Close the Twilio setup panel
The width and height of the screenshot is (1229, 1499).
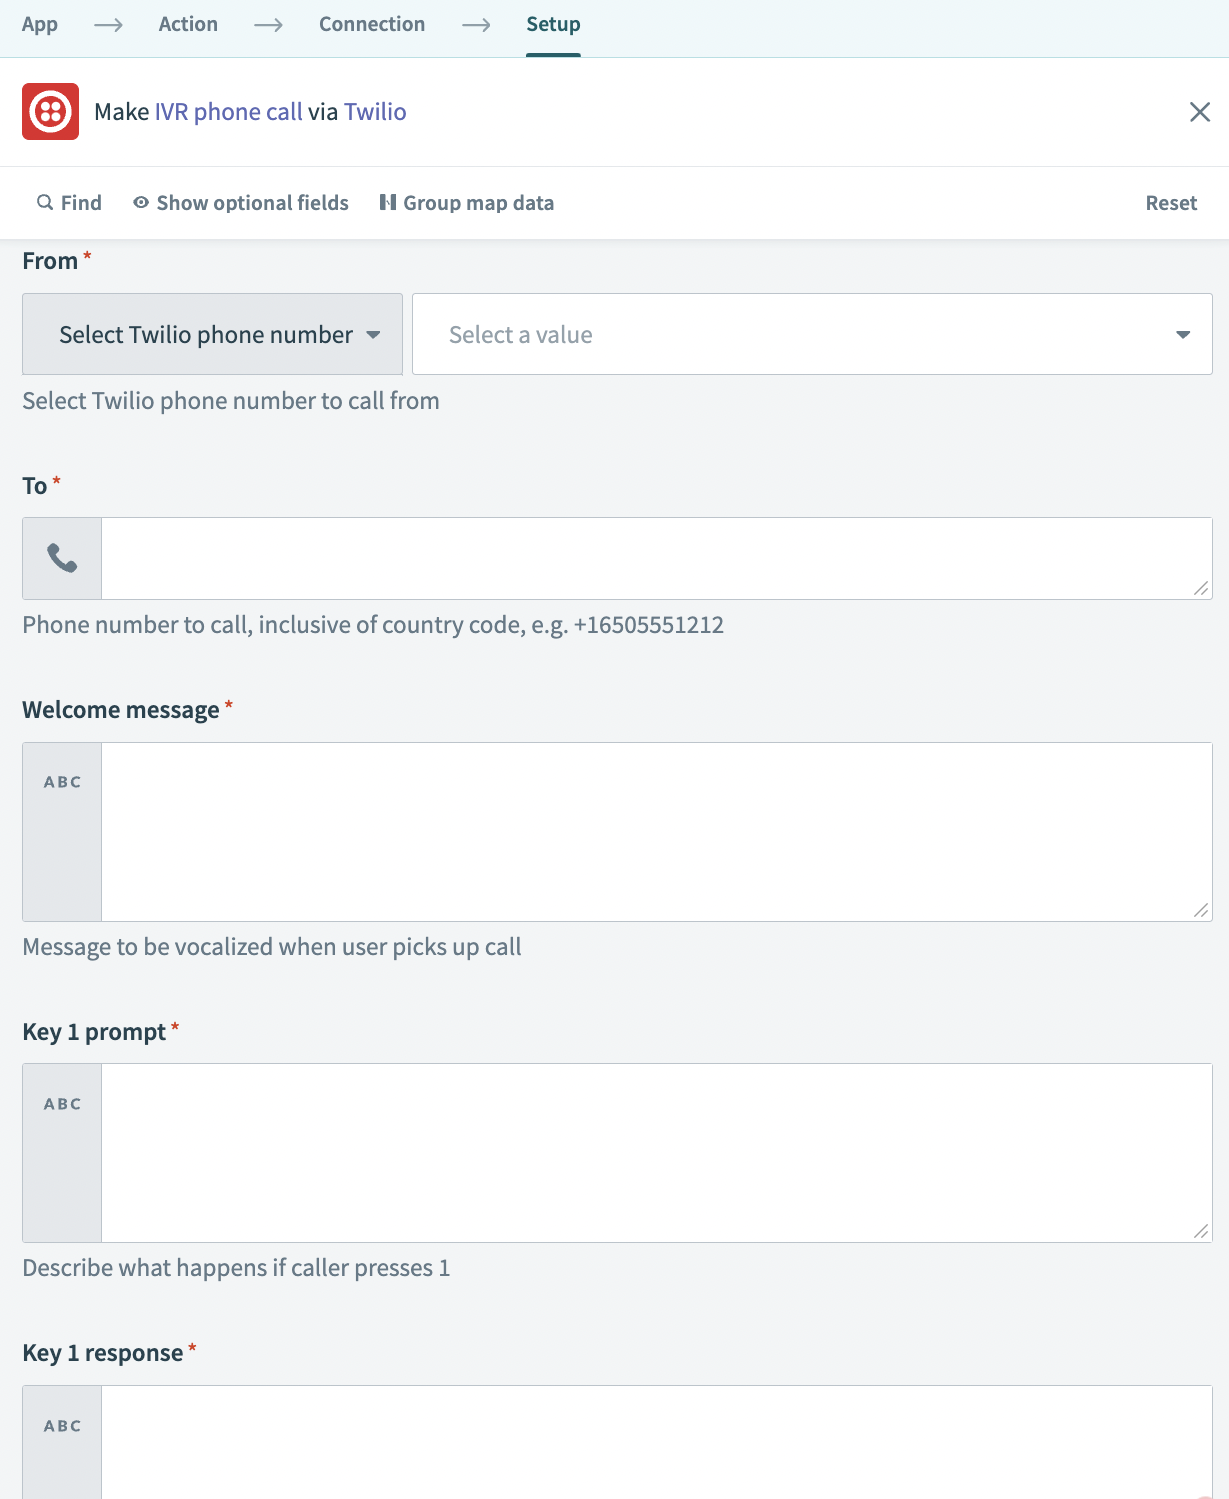tap(1199, 112)
